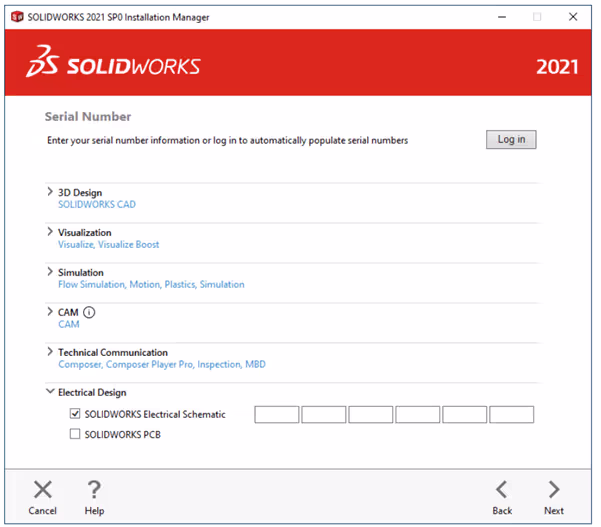Click third serial number segment field
Image resolution: width=601 pixels, height=527 pixels.
[371, 414]
